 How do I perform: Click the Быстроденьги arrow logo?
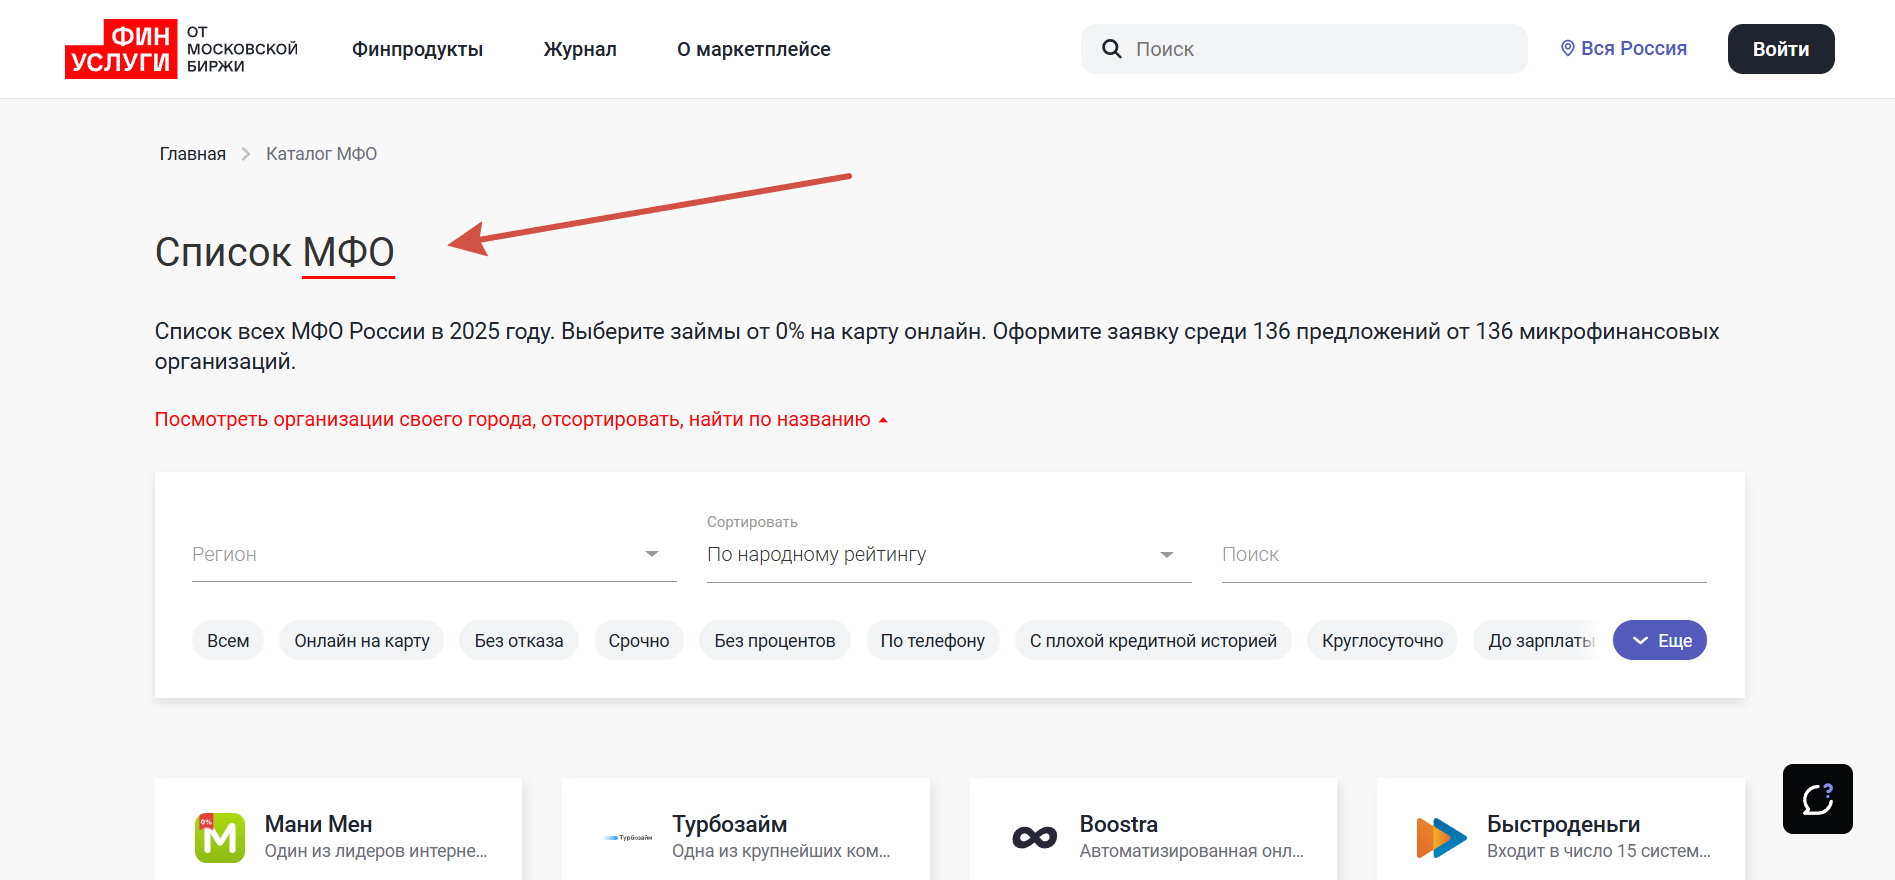point(1442,837)
